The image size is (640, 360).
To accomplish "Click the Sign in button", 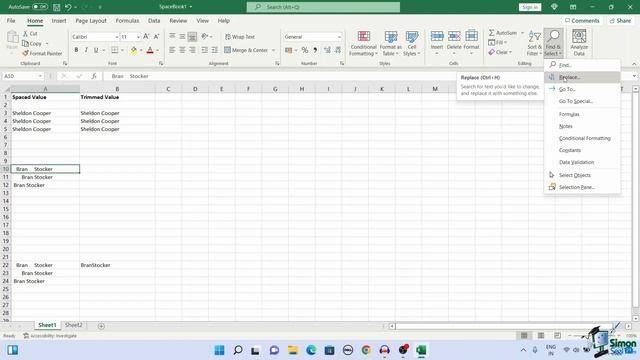I will tap(530, 7).
